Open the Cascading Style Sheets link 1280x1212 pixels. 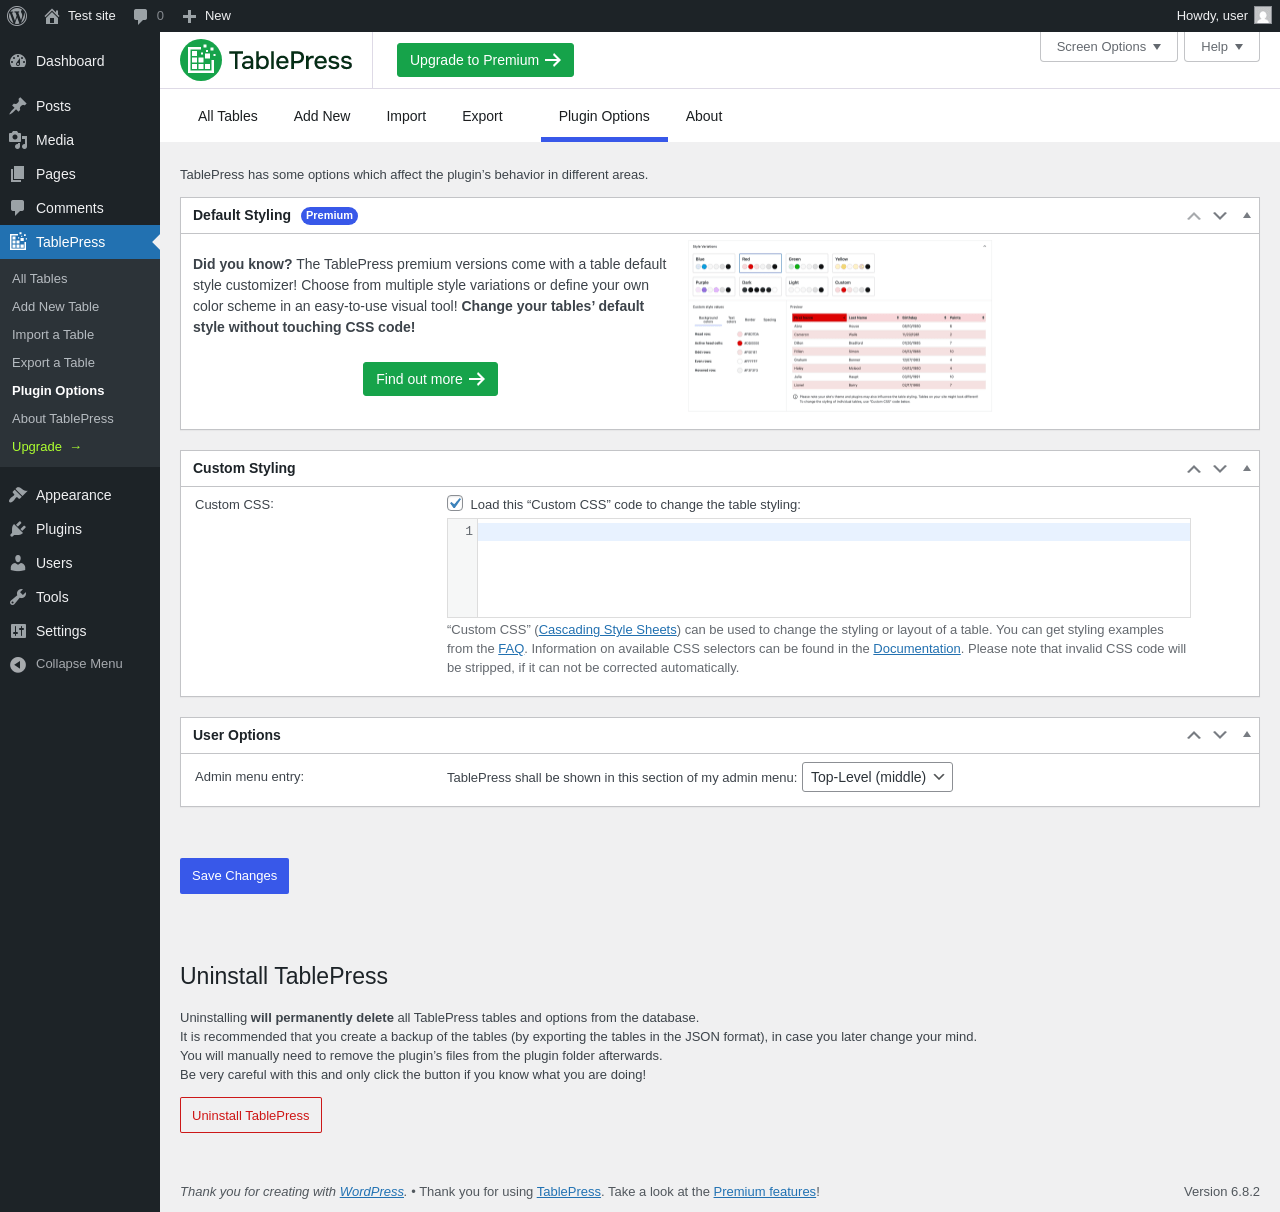click(x=608, y=630)
